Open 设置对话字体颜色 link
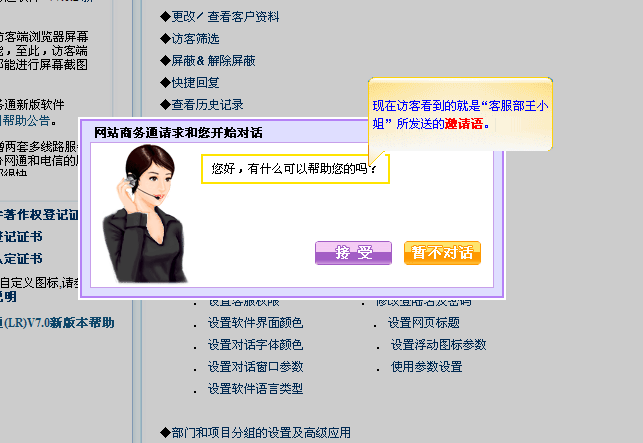 point(255,345)
